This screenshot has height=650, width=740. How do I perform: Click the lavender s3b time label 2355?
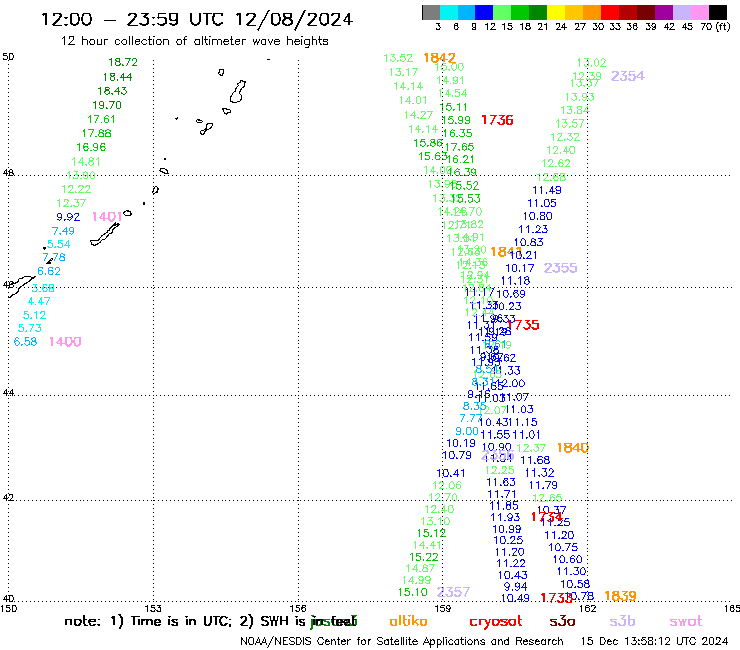(x=560, y=268)
